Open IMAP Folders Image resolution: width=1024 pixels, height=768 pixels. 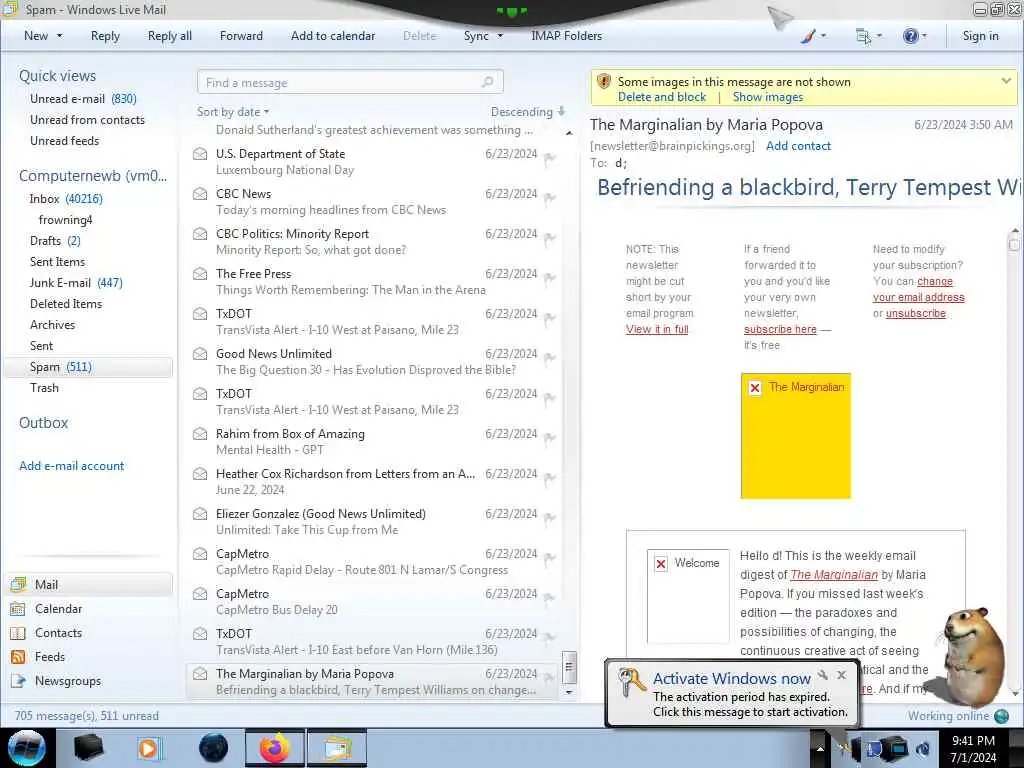click(566, 36)
